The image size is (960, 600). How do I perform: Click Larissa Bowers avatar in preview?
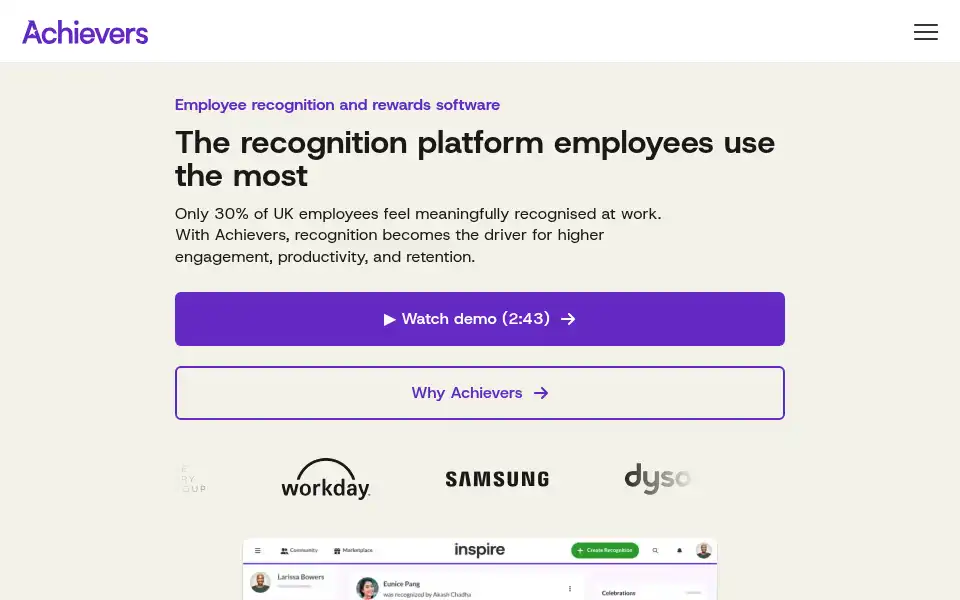[x=260, y=582]
